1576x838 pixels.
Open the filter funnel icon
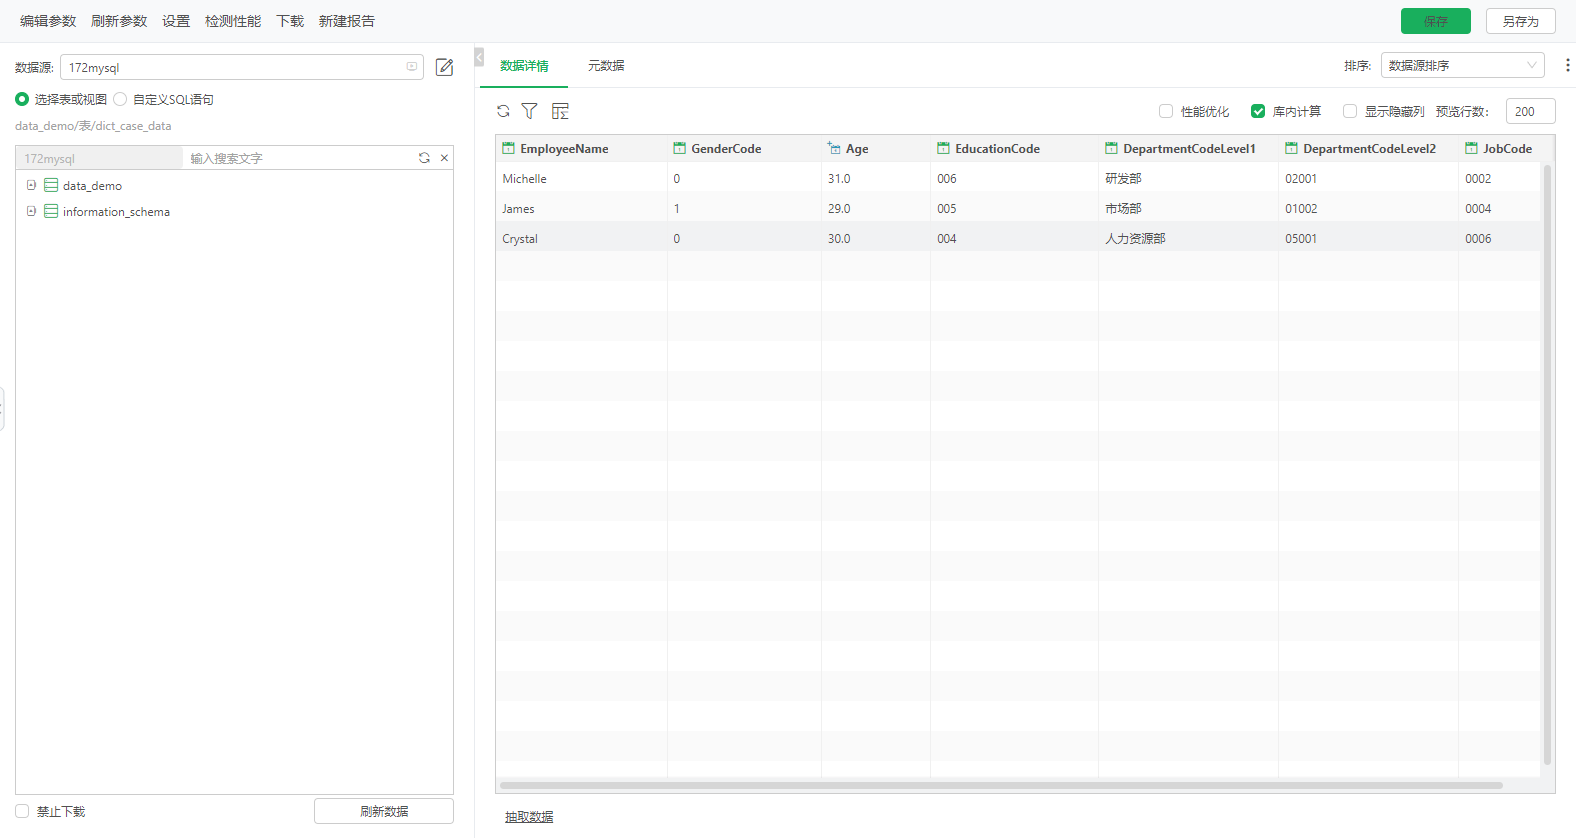pos(530,111)
